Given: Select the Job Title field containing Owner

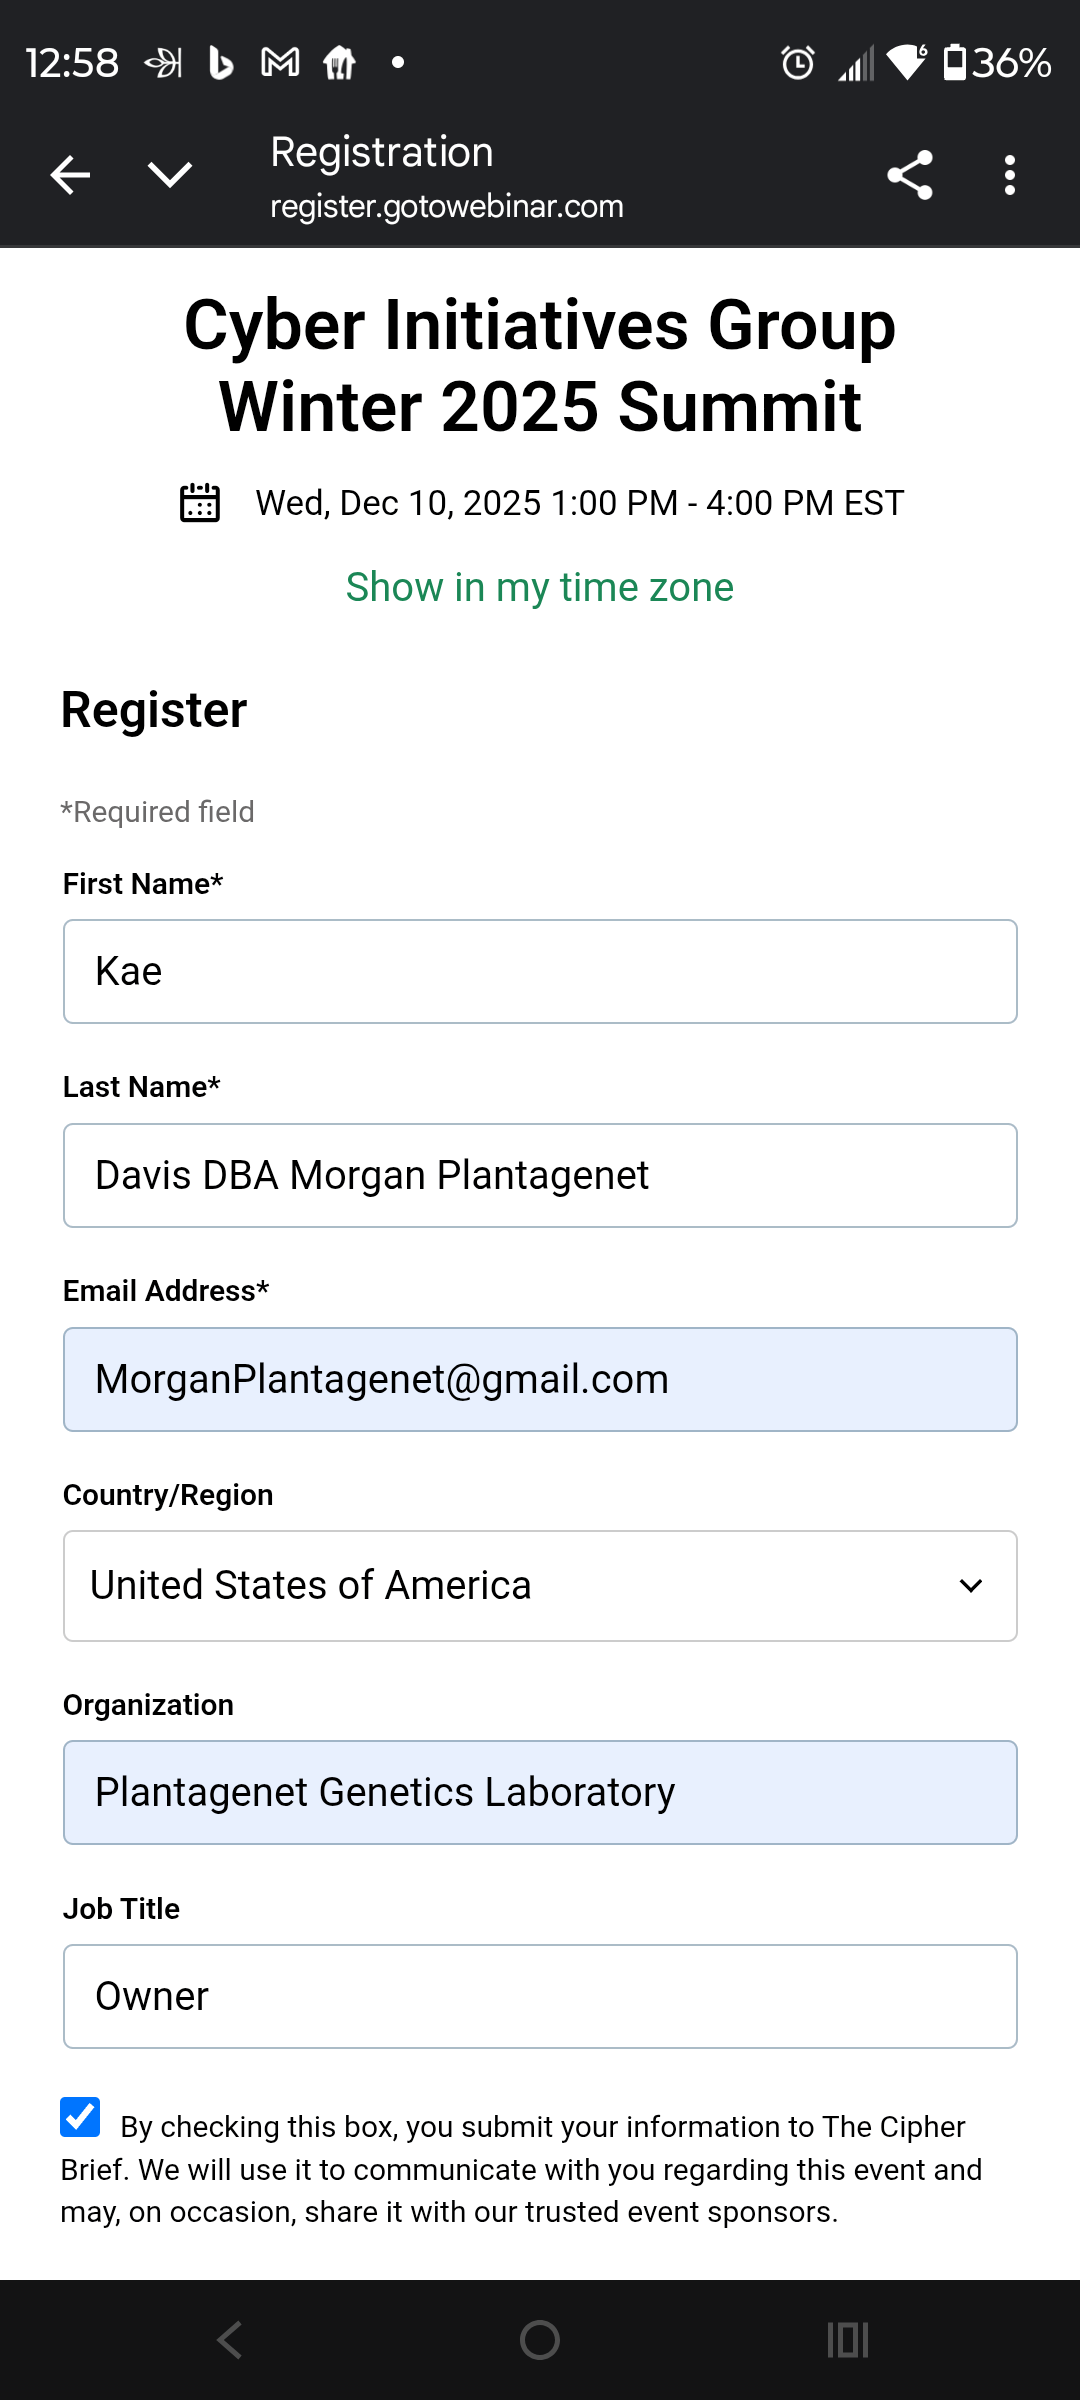Looking at the screenshot, I should coord(540,1996).
